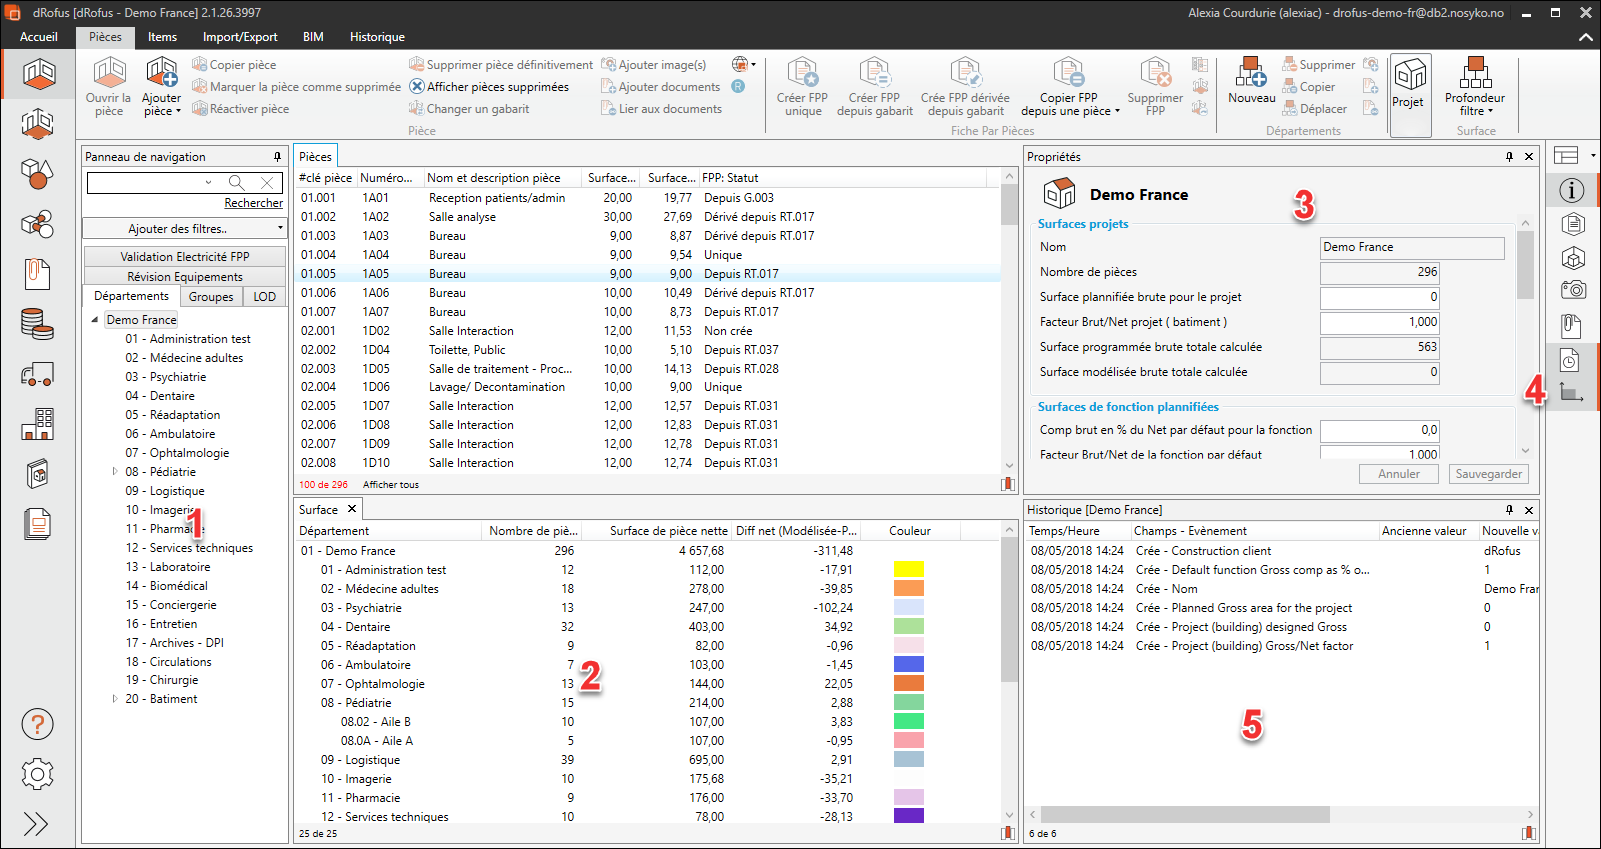Click the Rechercher link
Screen dimensions: 1601x849
(253, 203)
